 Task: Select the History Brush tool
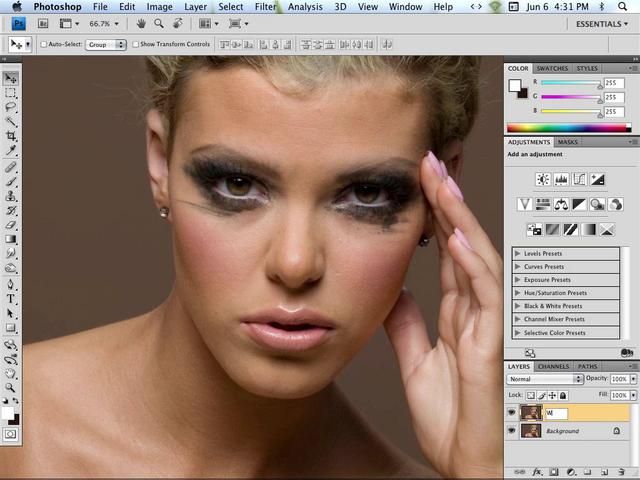coord(11,211)
